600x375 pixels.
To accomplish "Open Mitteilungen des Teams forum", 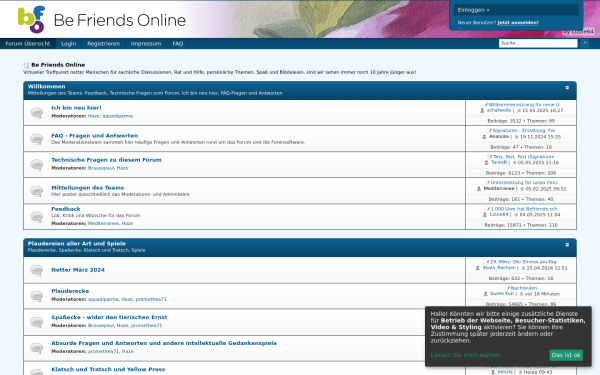I will (88, 188).
